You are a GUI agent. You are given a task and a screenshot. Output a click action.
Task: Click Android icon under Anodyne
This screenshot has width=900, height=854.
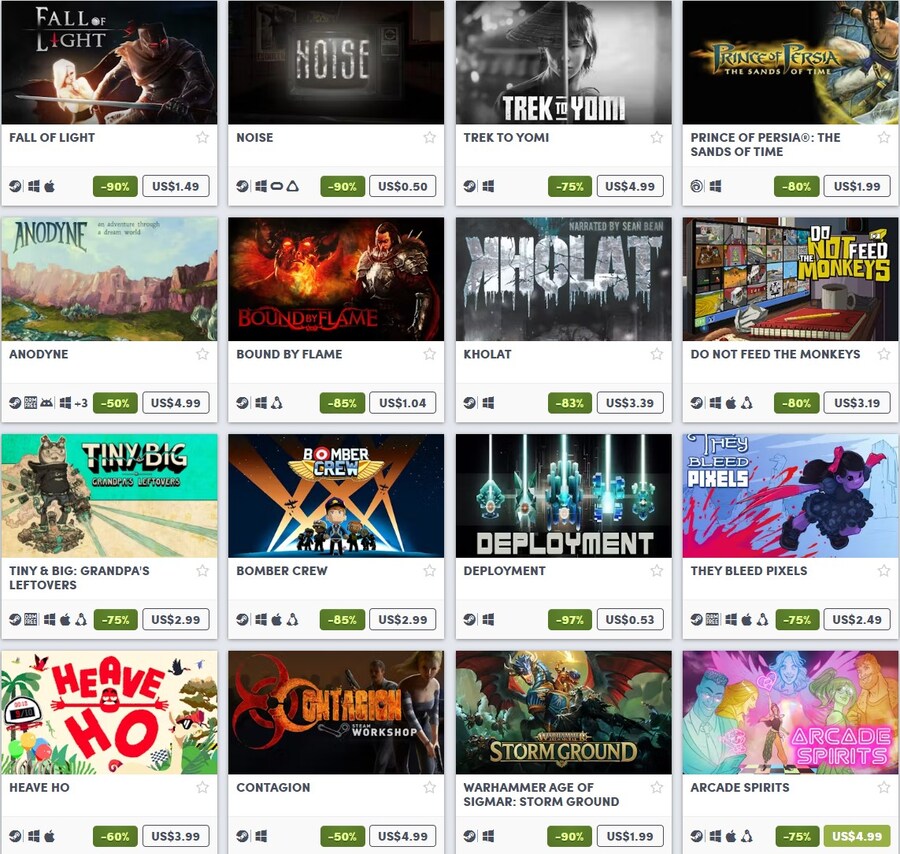coord(47,403)
